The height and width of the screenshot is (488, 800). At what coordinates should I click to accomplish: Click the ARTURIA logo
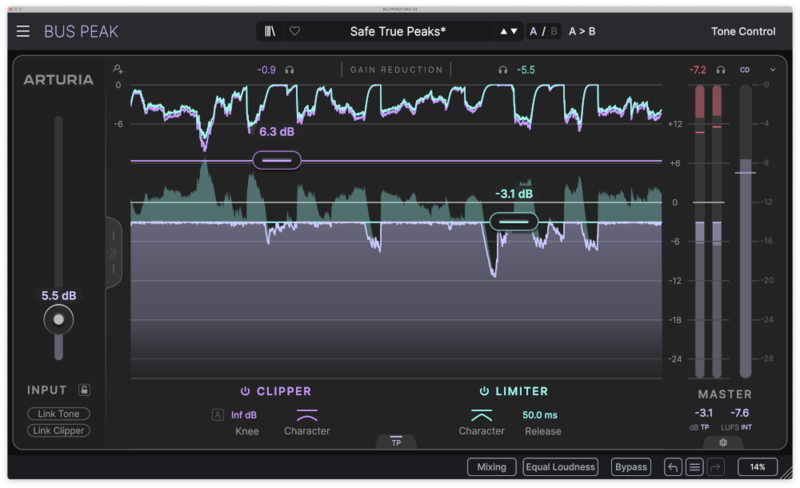(59, 80)
